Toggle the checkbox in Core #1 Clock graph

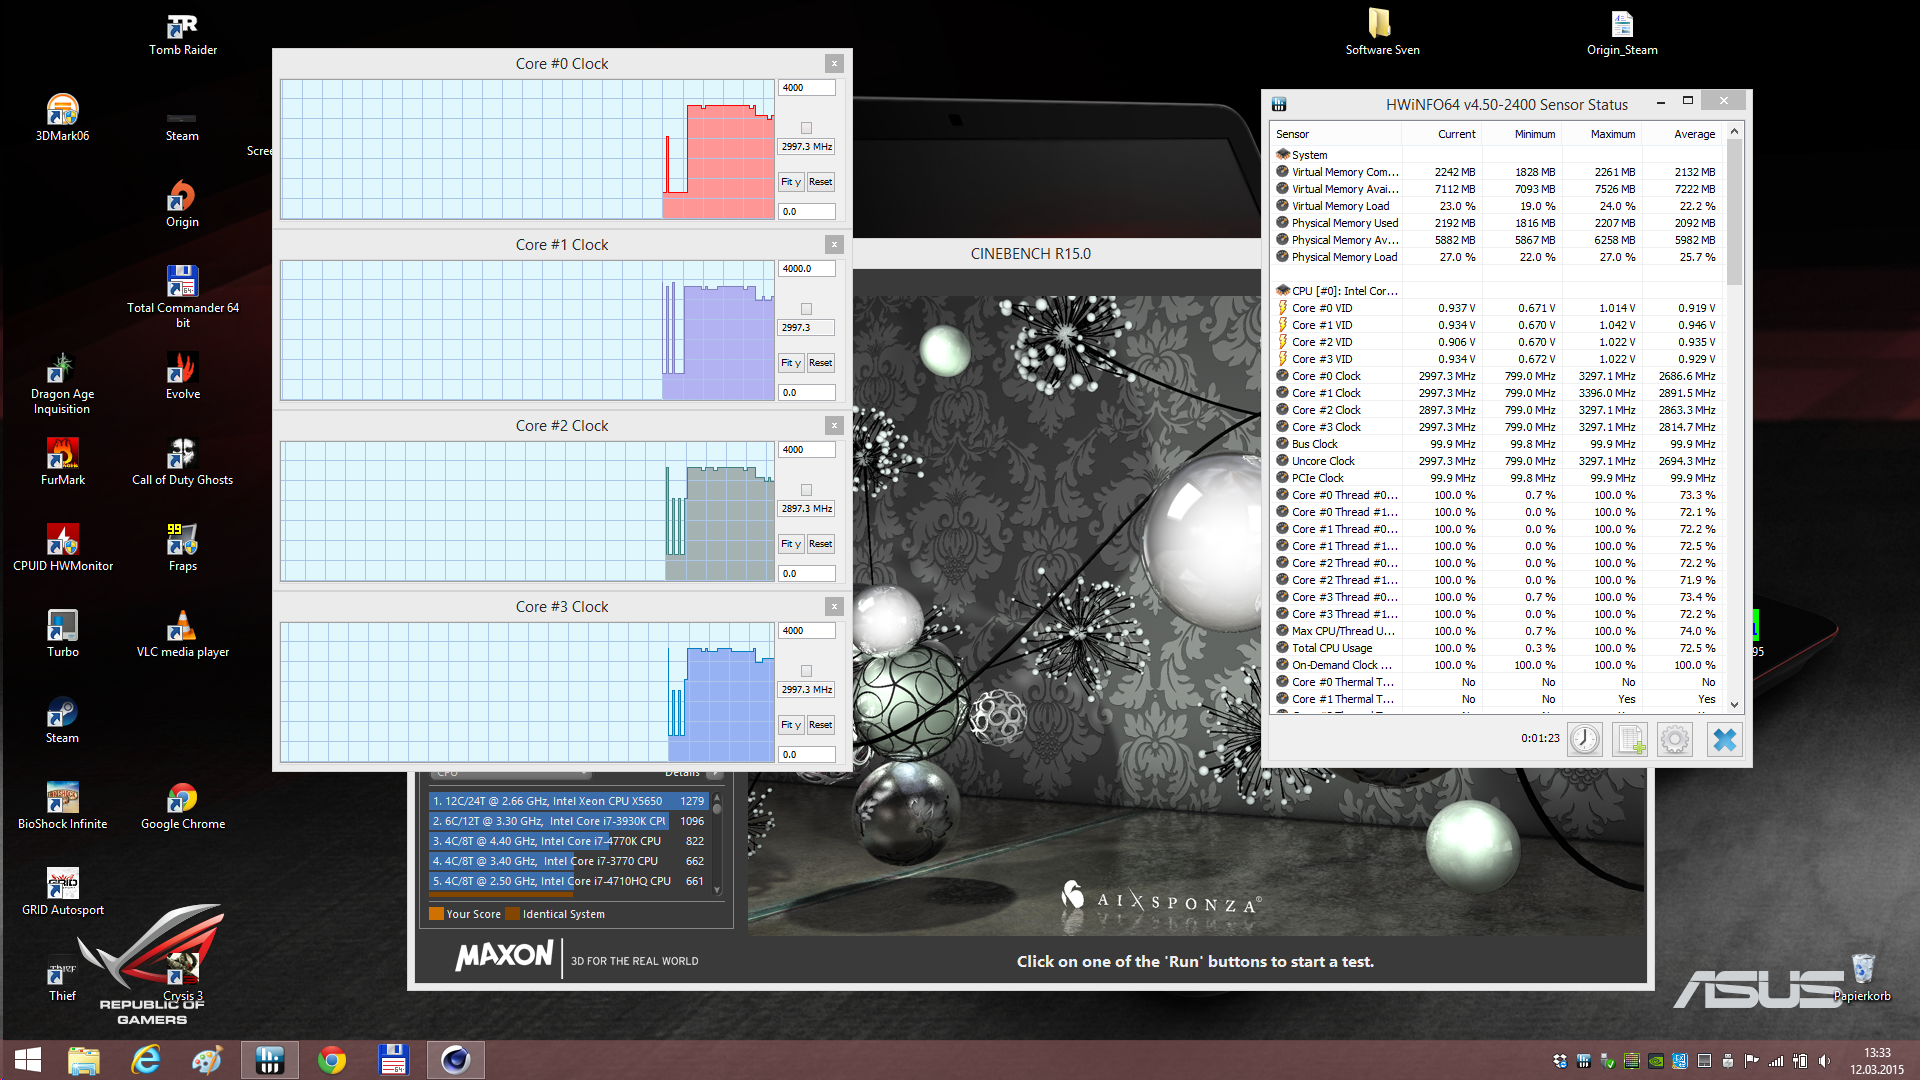pyautogui.click(x=806, y=309)
